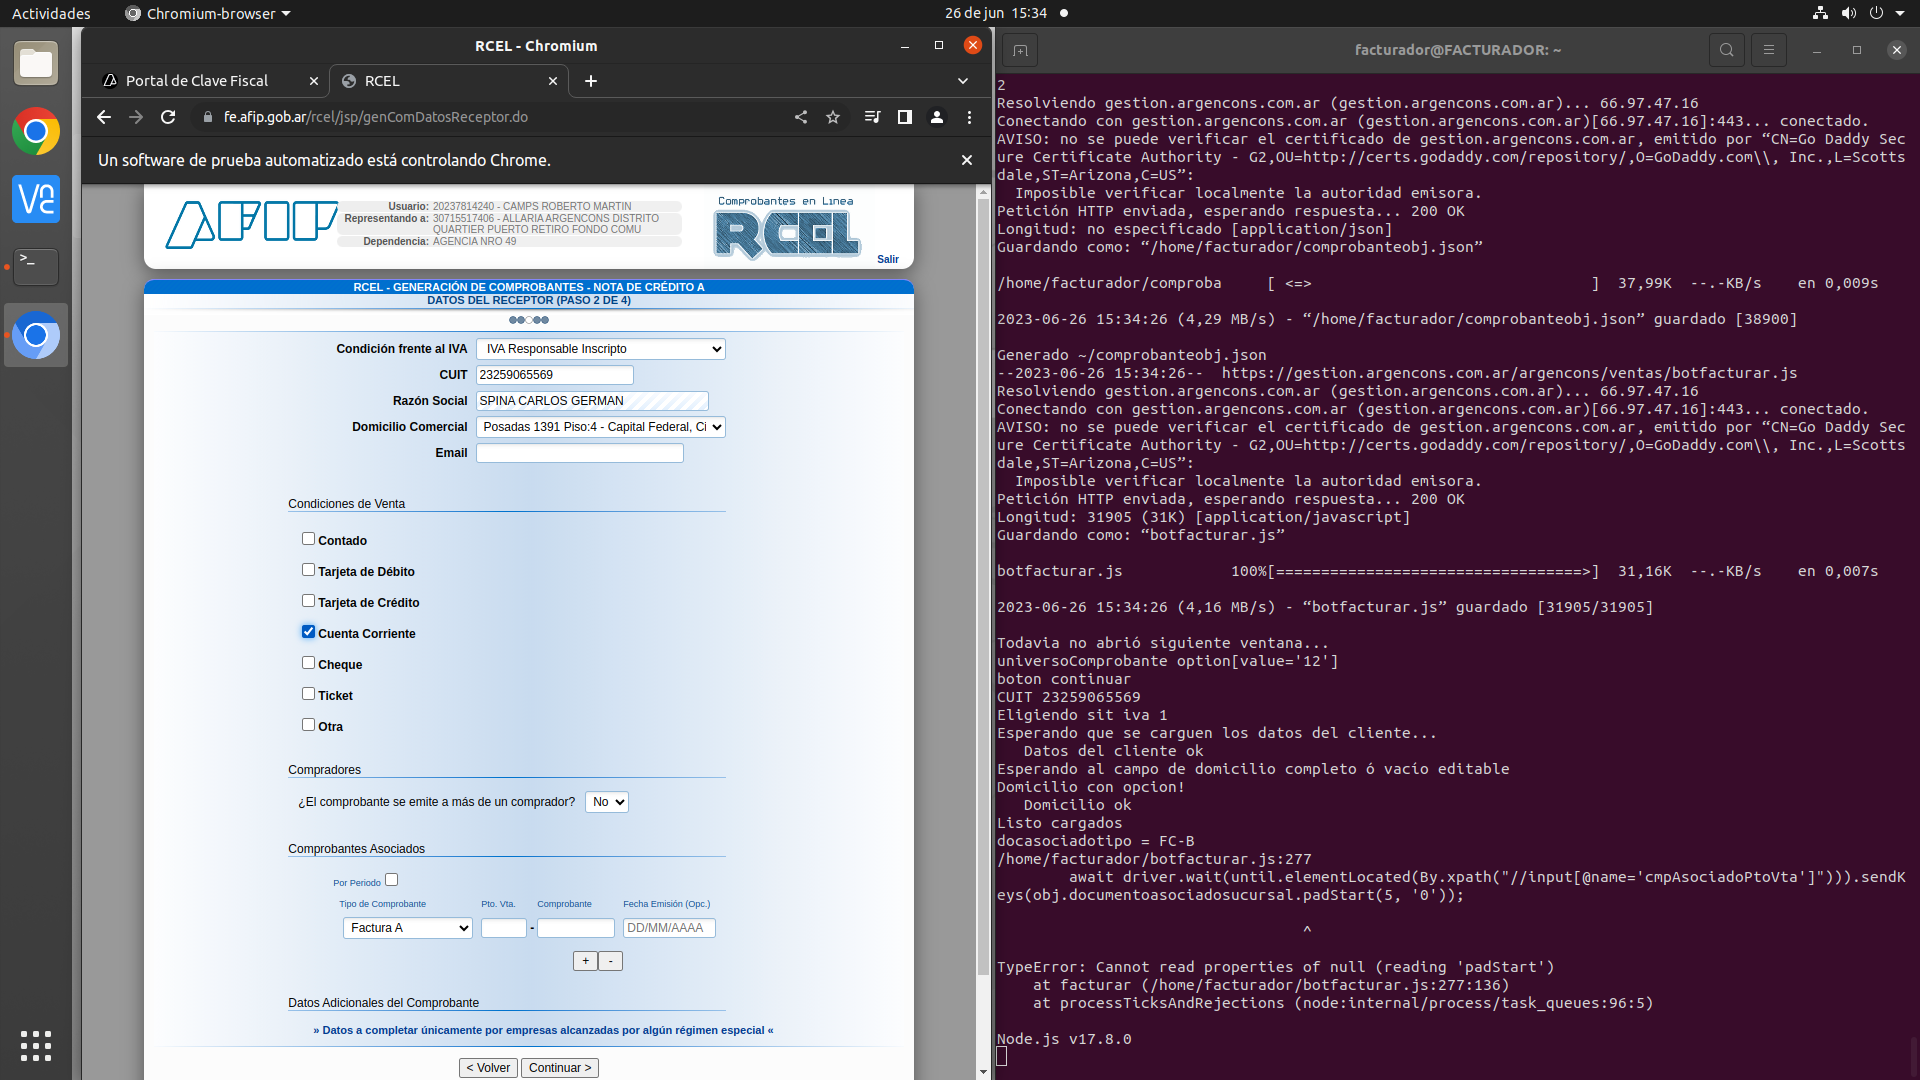
Task: Enable the Por Periodo checkbox
Action: coord(392,880)
